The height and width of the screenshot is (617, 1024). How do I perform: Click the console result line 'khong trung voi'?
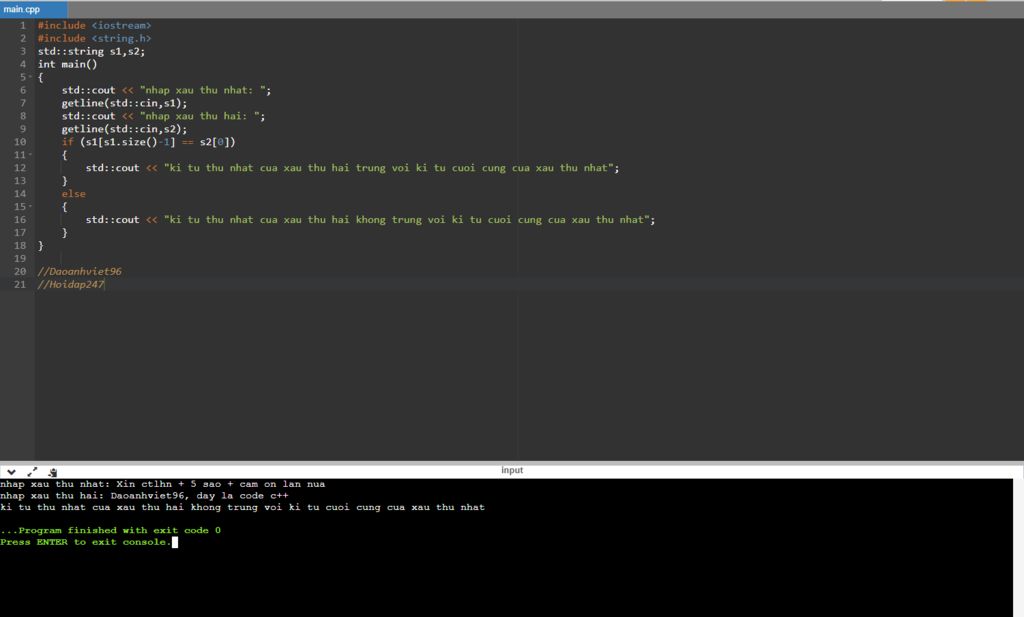coord(242,507)
